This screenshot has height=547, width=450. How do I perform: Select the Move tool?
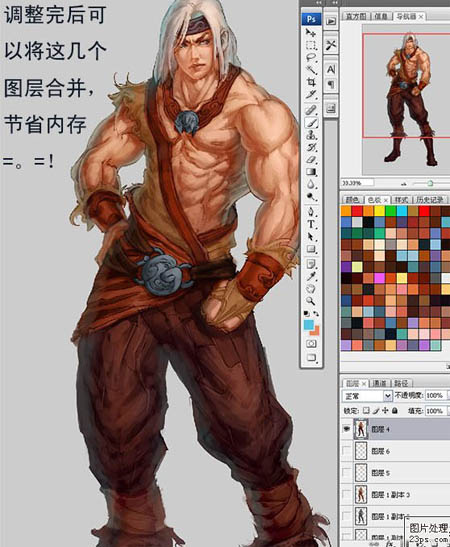point(311,33)
